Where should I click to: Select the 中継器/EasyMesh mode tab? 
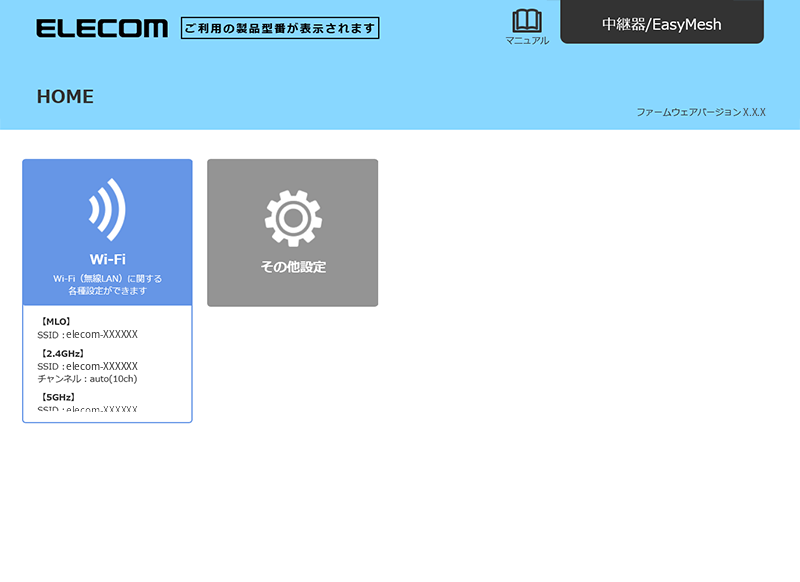662,22
